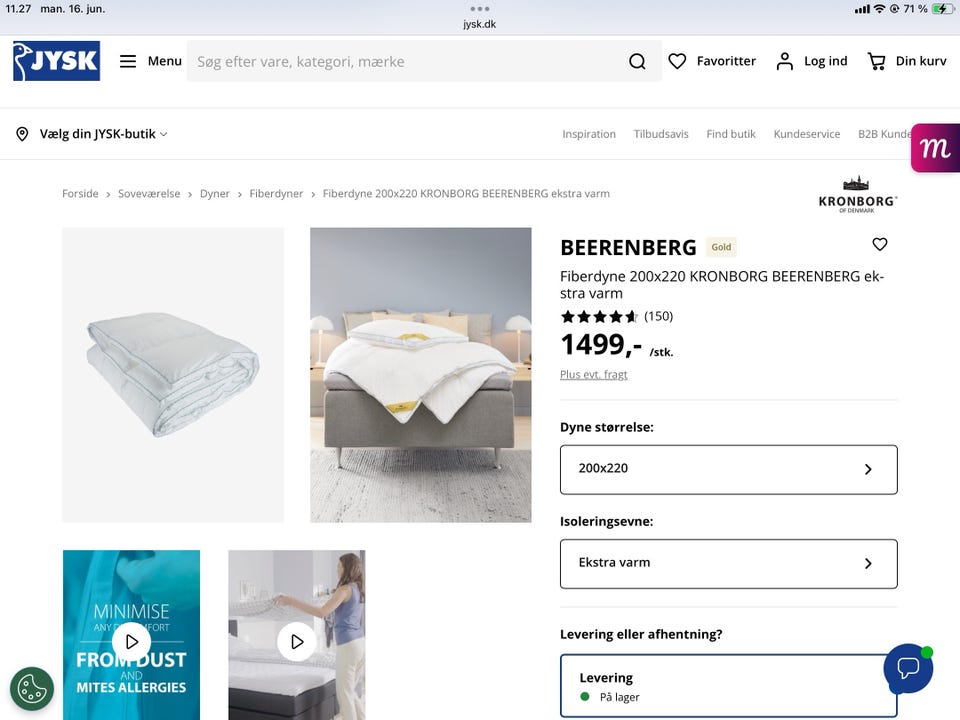This screenshot has height=720, width=960.
Task: Open the Ekstra varm isoleringsevne selector
Action: [x=728, y=563]
